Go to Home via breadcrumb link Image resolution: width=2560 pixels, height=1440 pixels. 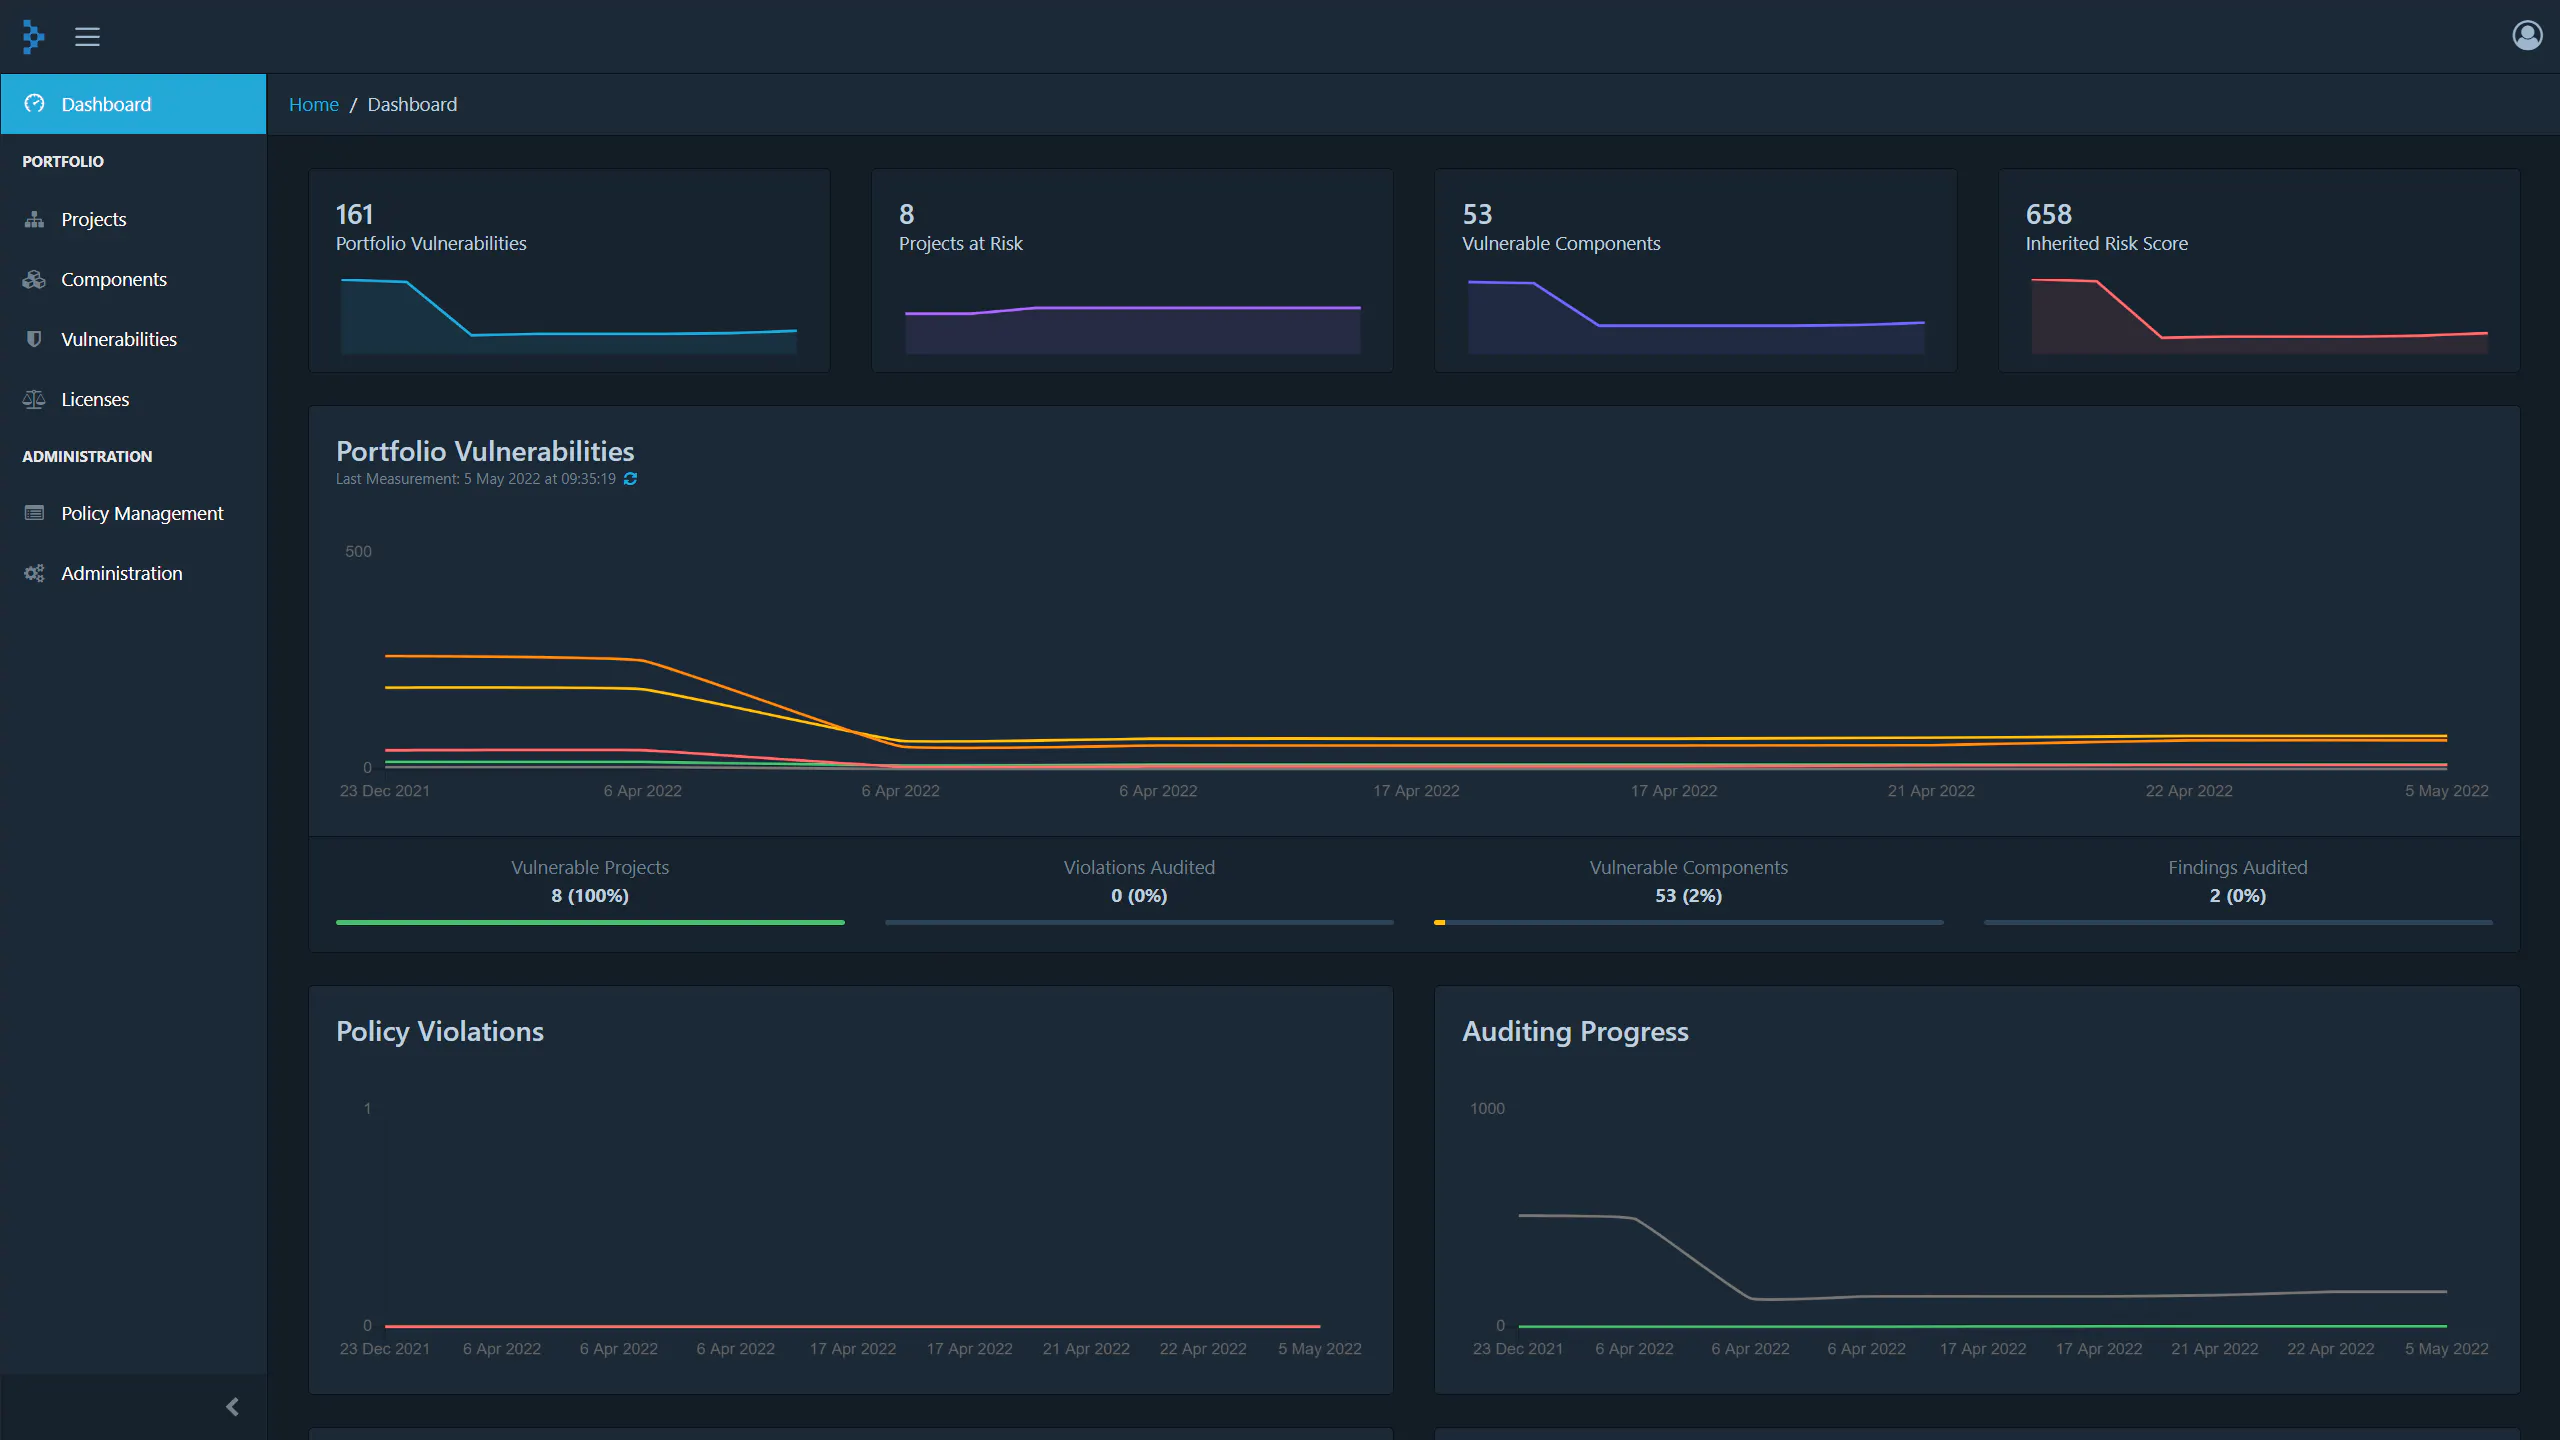[x=313, y=104]
